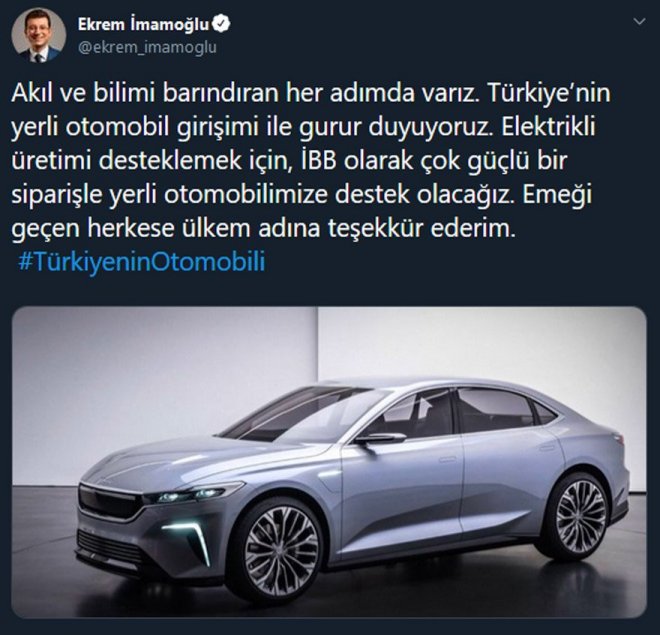
Task: Click the car's rear door window
Action: point(494,410)
